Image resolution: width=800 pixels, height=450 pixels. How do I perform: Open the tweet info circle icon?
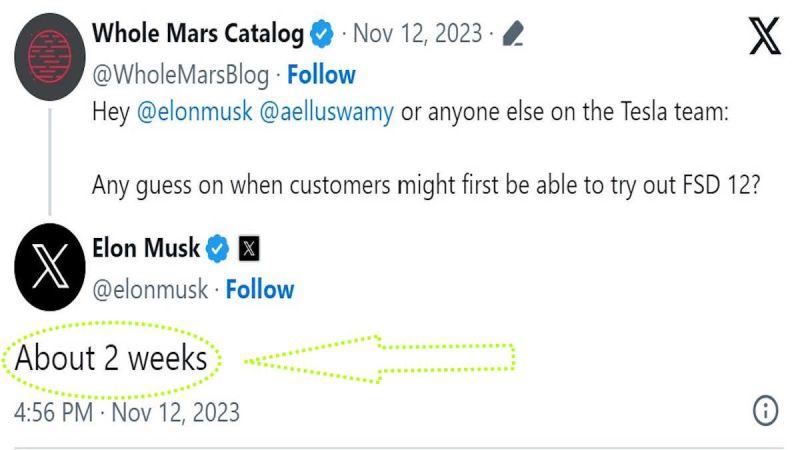[x=765, y=410]
